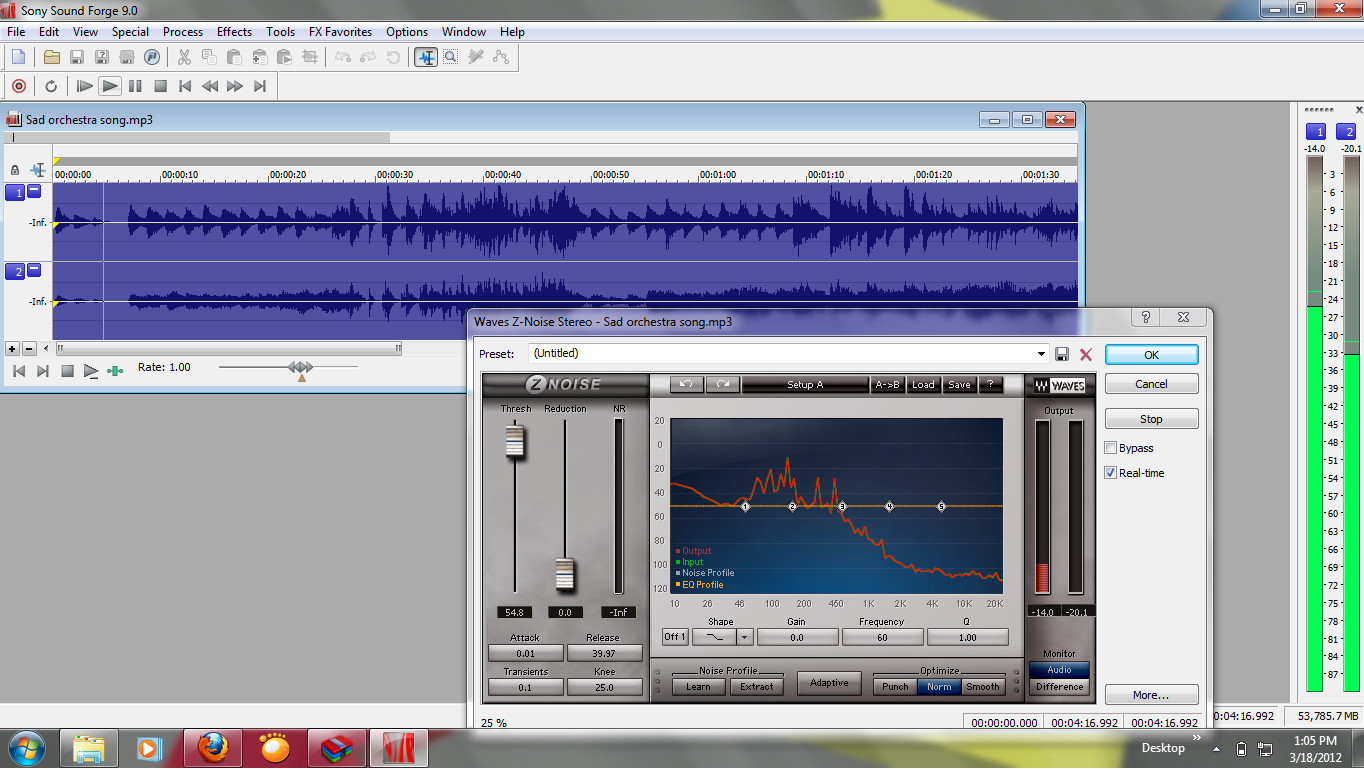Select the Magnify tool in the toolbar
Image resolution: width=1364 pixels, height=769 pixels.
tap(451, 57)
